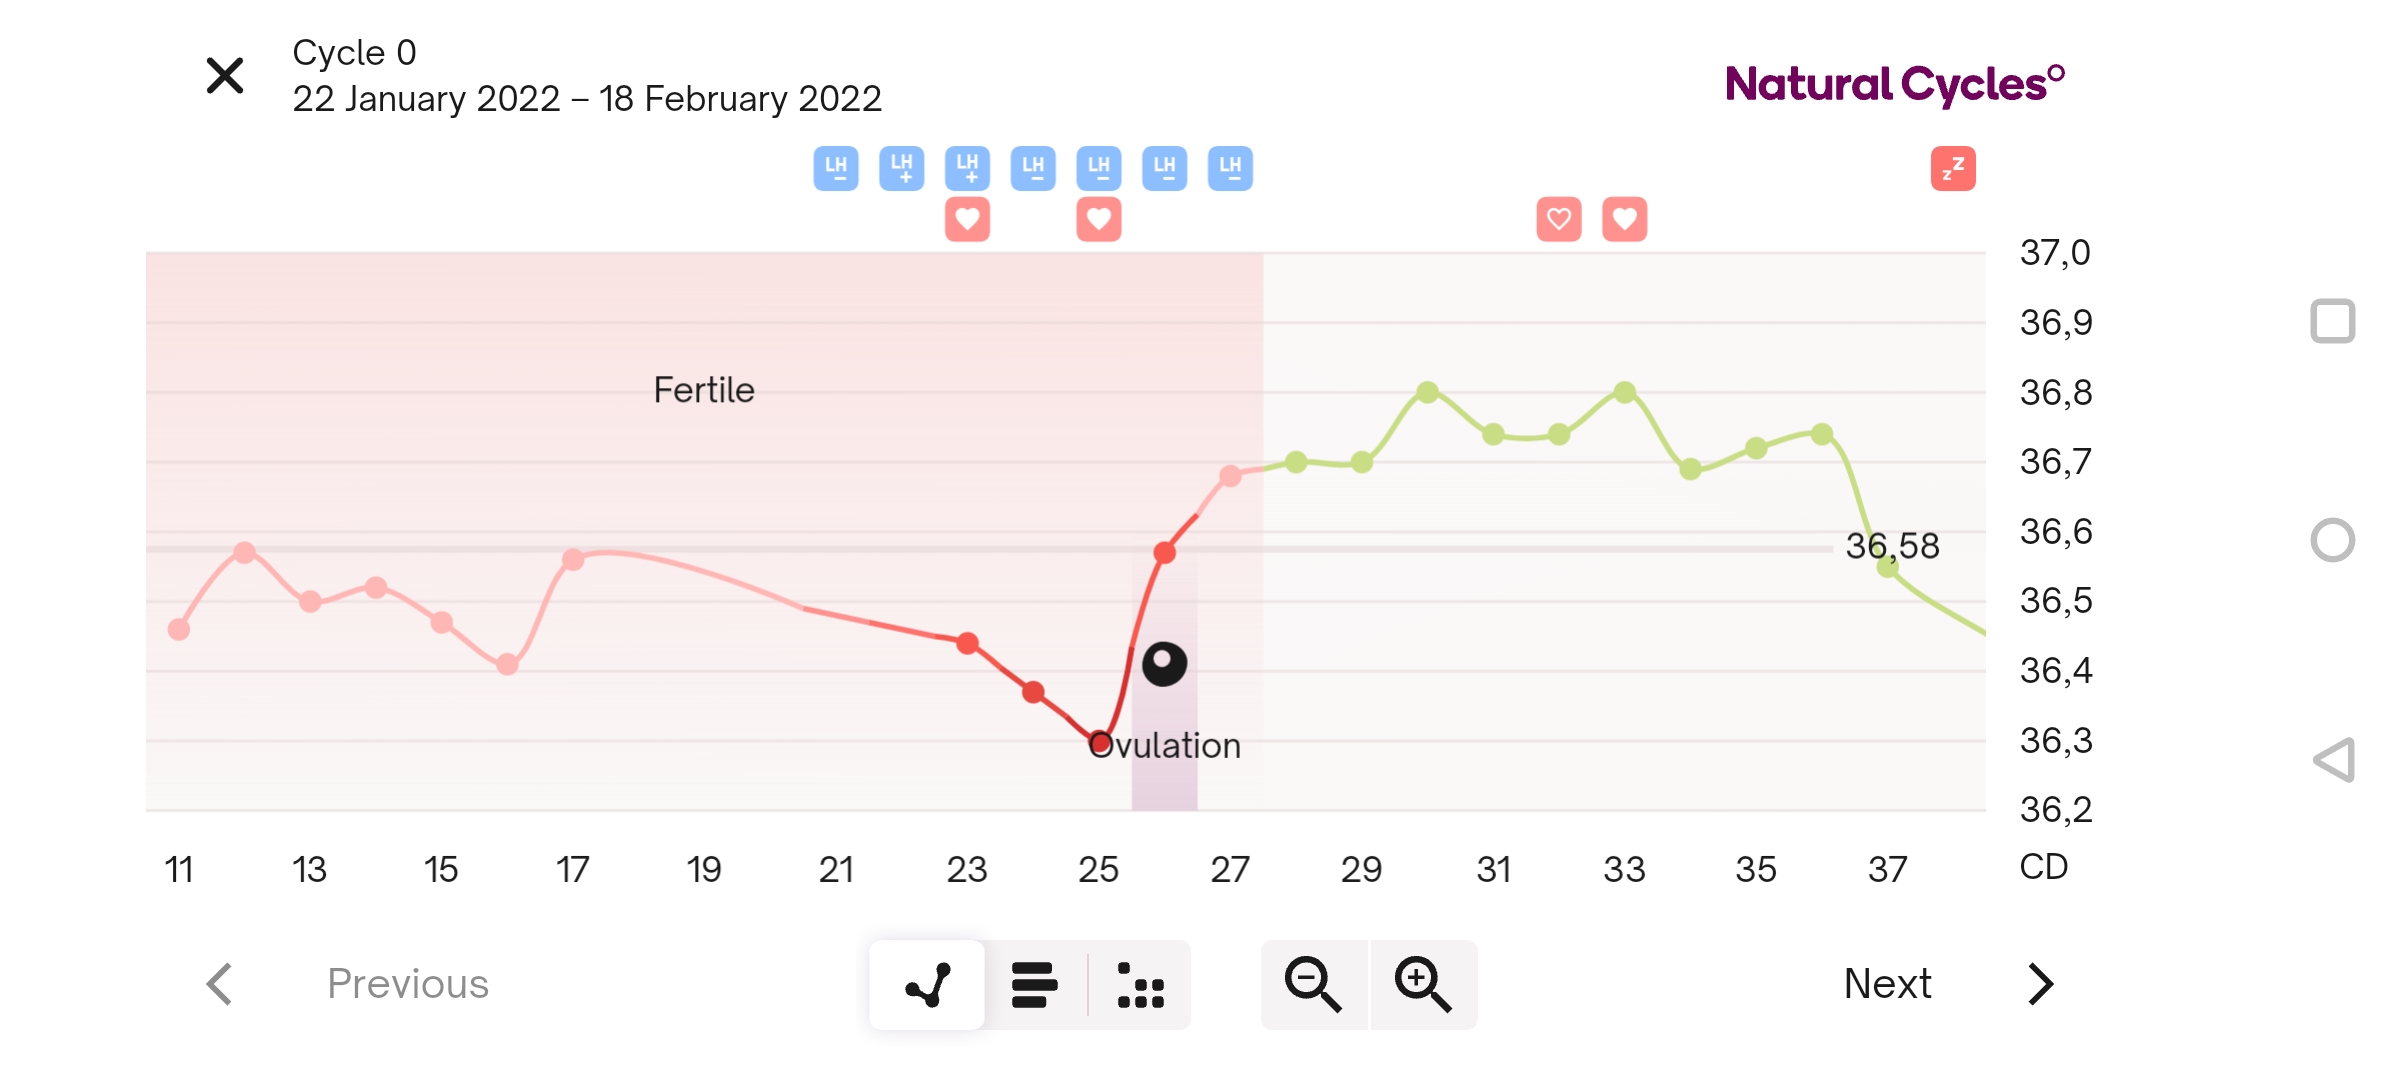
Task: Tap the heart icon above day 33
Action: (x=1624, y=219)
